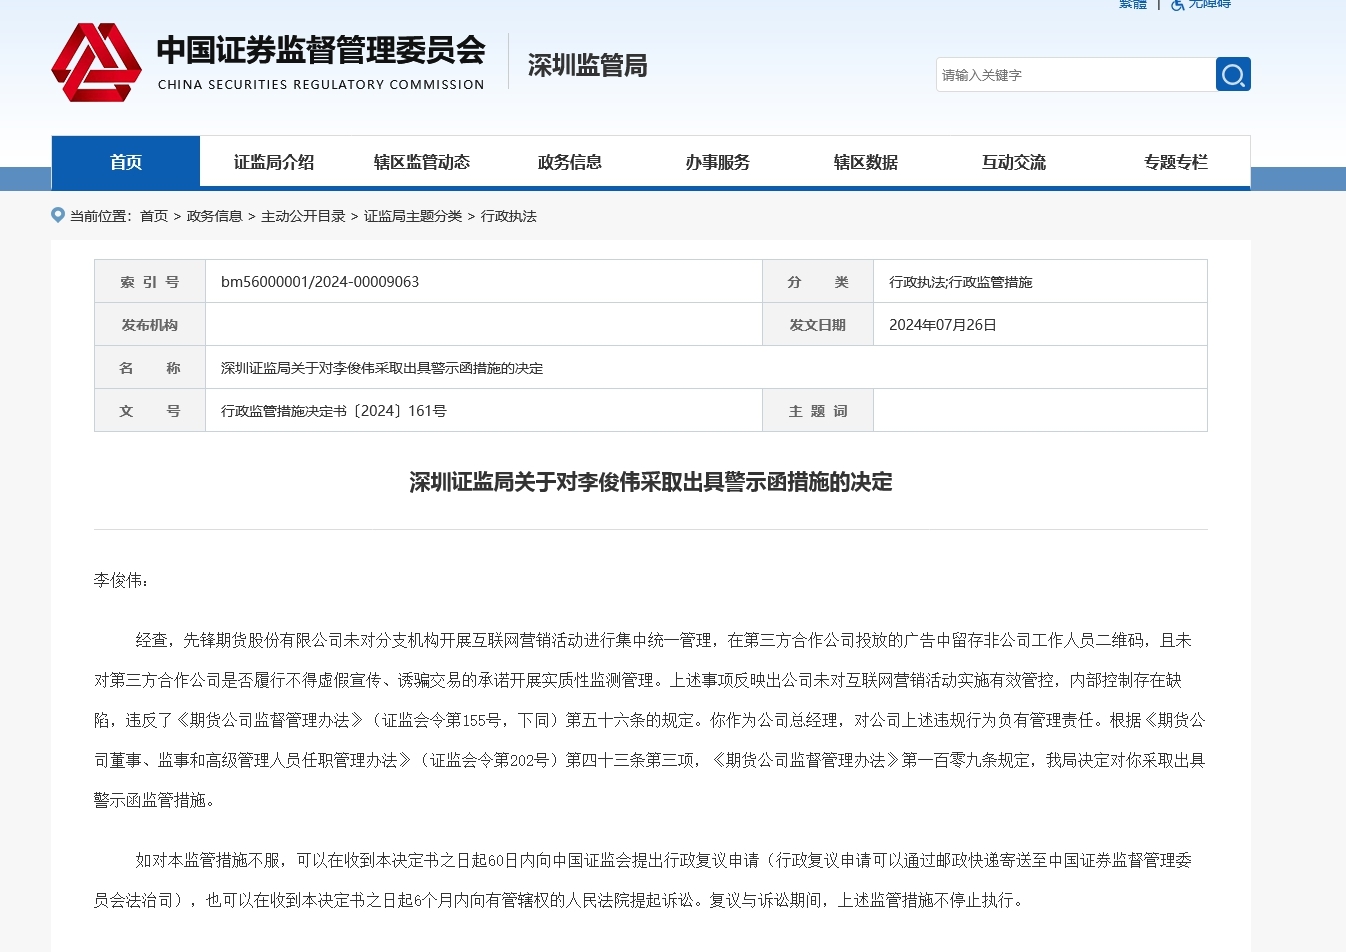Image resolution: width=1346 pixels, height=952 pixels.
Task: Click the 发文日期 label cell
Action: (818, 325)
